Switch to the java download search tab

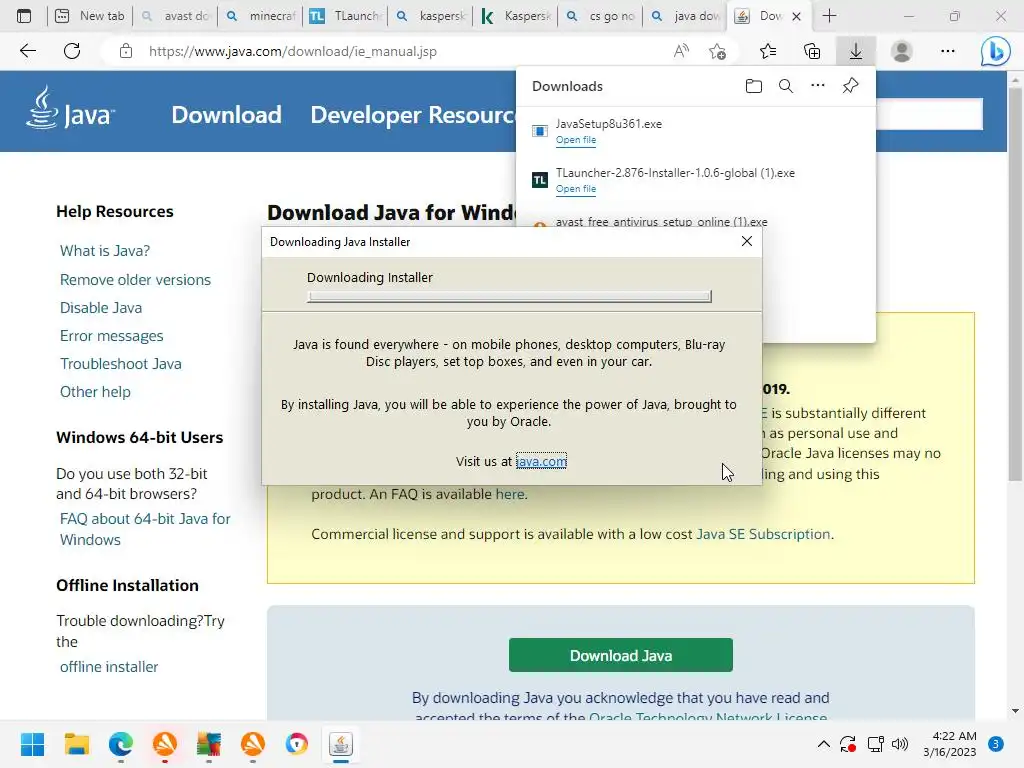pyautogui.click(x=686, y=16)
